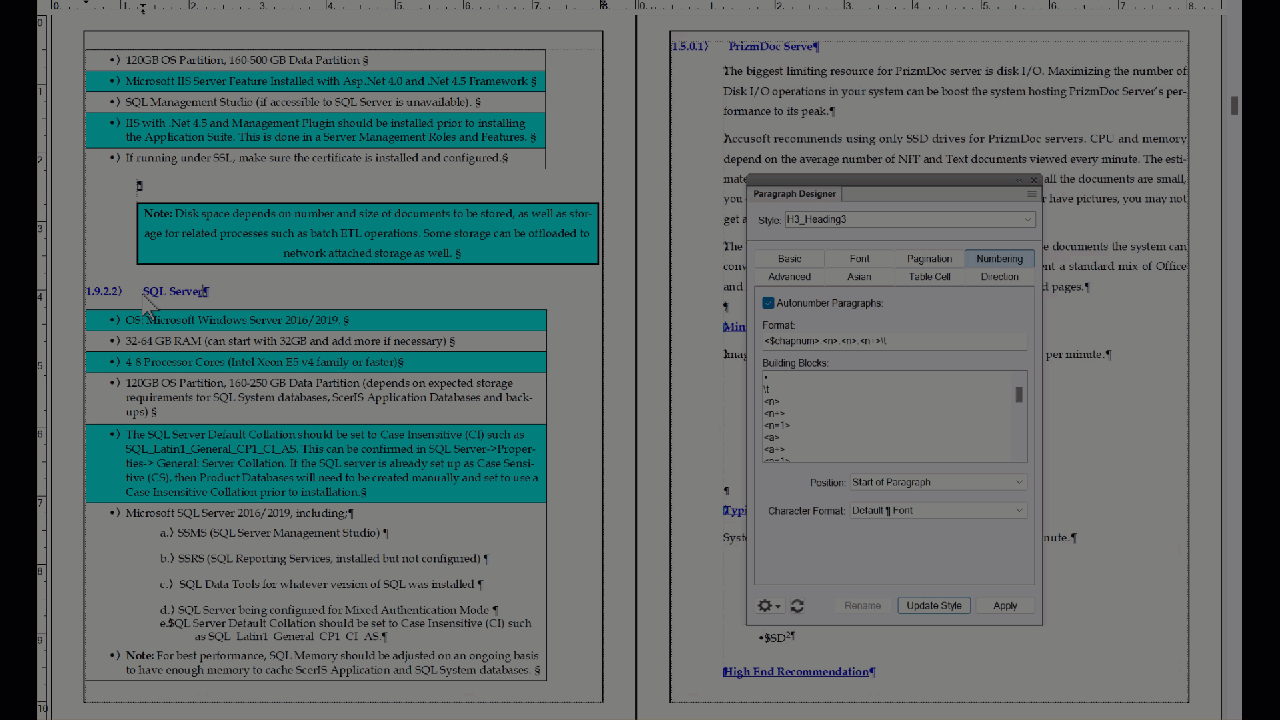
Task: Click the SQL Server heading in left page
Action: click(x=175, y=291)
